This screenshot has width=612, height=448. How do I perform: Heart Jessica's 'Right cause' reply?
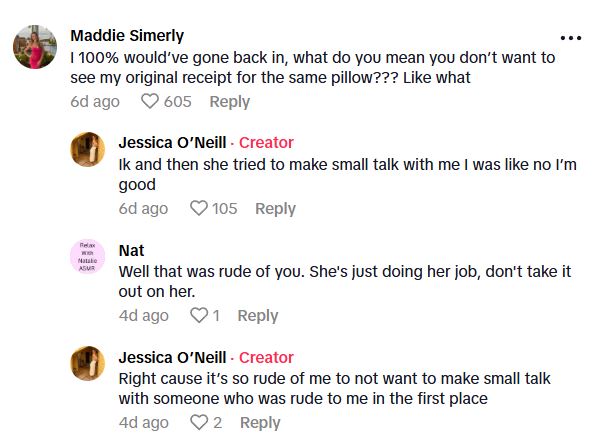tap(198, 422)
